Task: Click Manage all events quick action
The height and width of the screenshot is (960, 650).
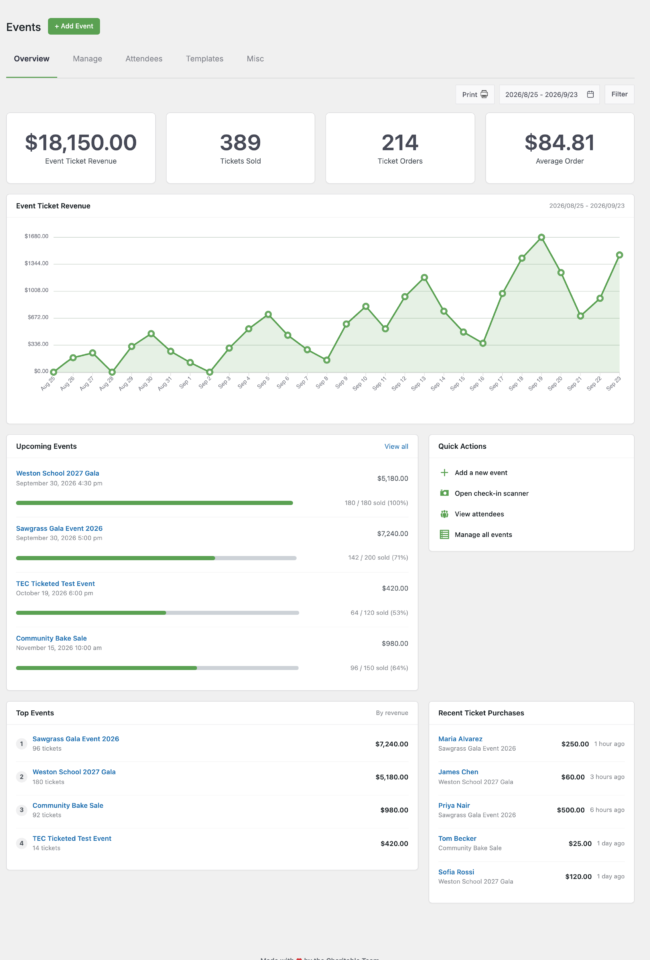Action: 483,534
